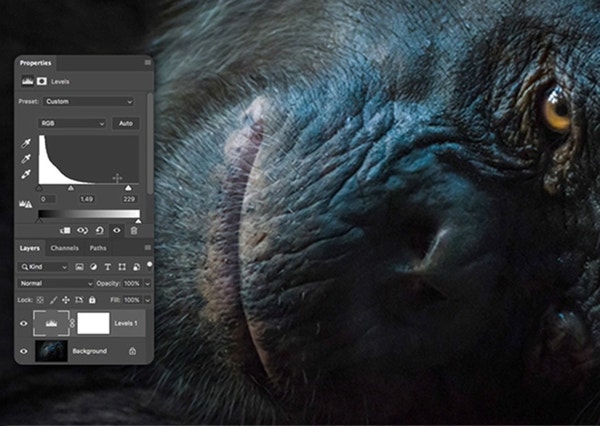Click the Properties panel scrollbar
This screenshot has height=426, width=600.
[x=150, y=144]
